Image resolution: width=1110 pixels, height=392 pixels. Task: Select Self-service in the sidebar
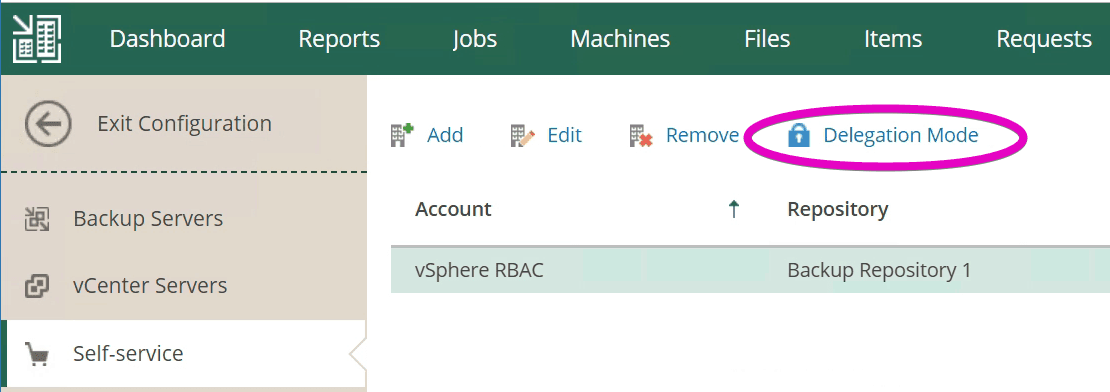pyautogui.click(x=128, y=353)
